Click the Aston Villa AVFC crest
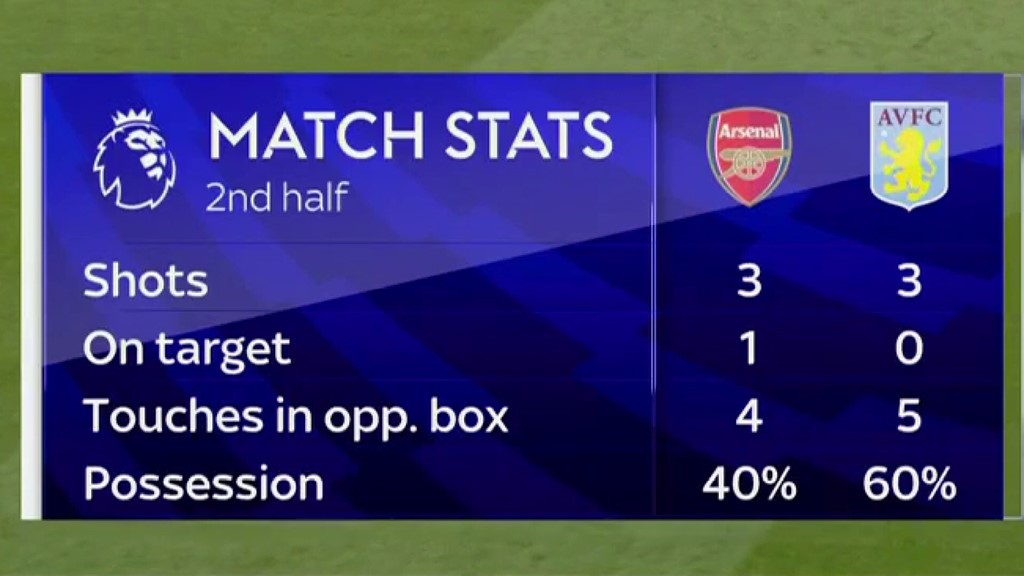 pyautogui.click(x=909, y=155)
